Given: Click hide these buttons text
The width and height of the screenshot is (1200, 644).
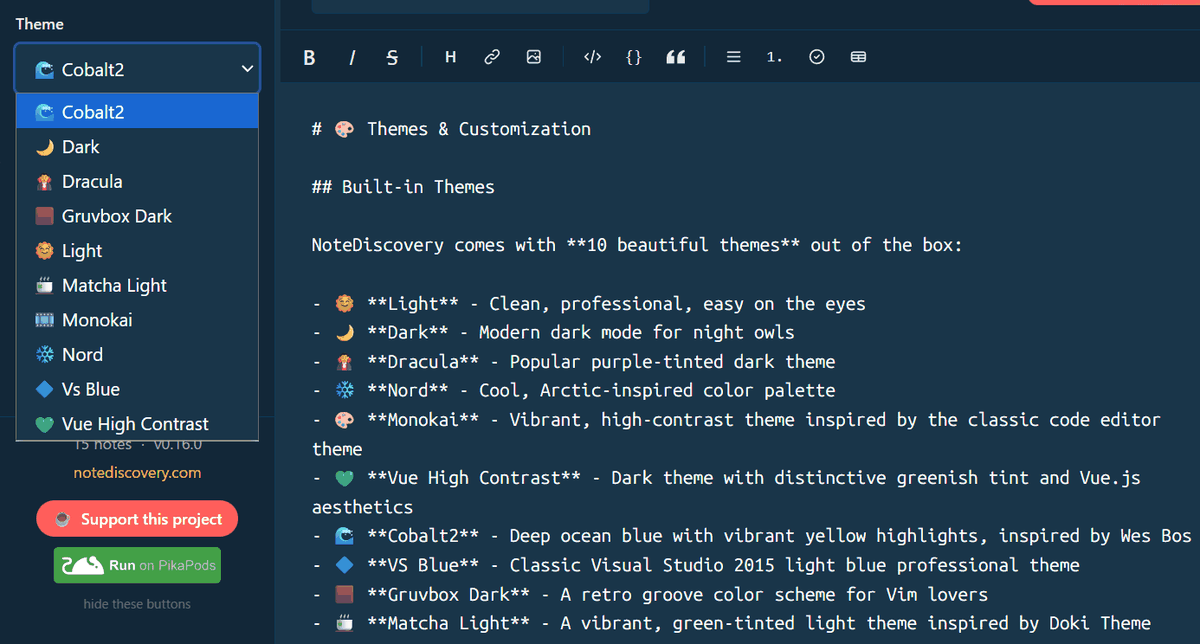Looking at the screenshot, I should pyautogui.click(x=137, y=604).
